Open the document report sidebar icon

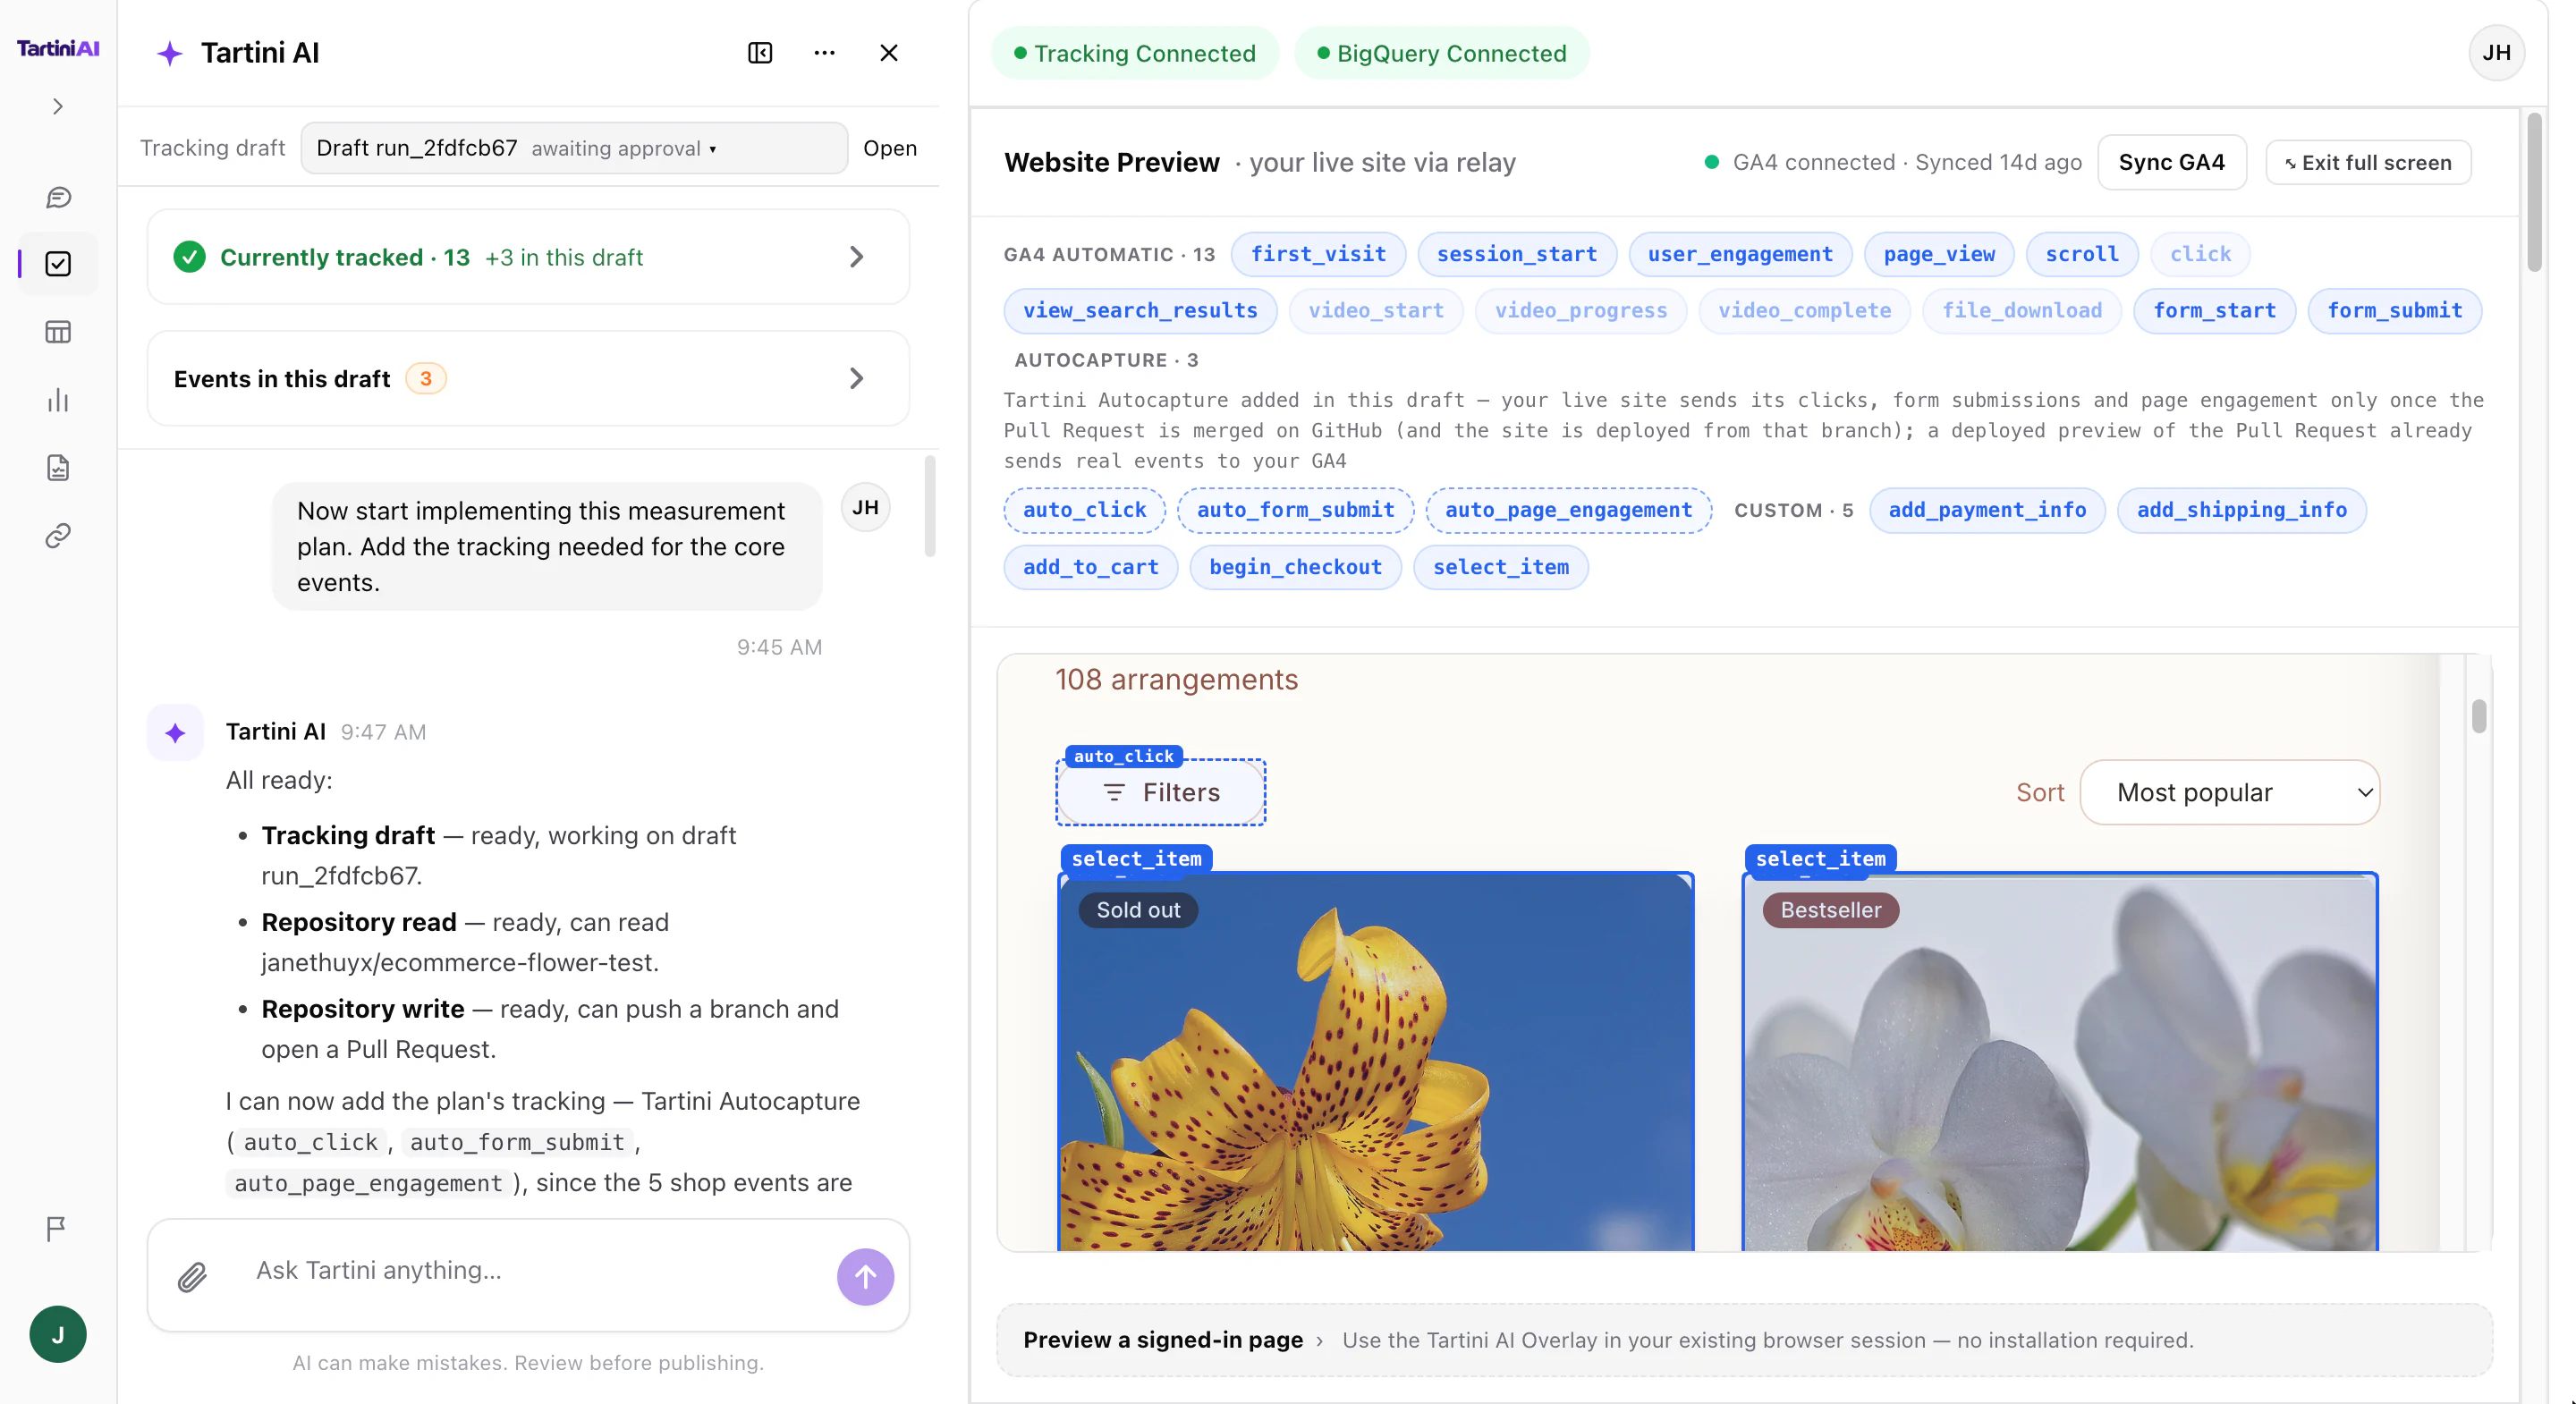click(58, 468)
